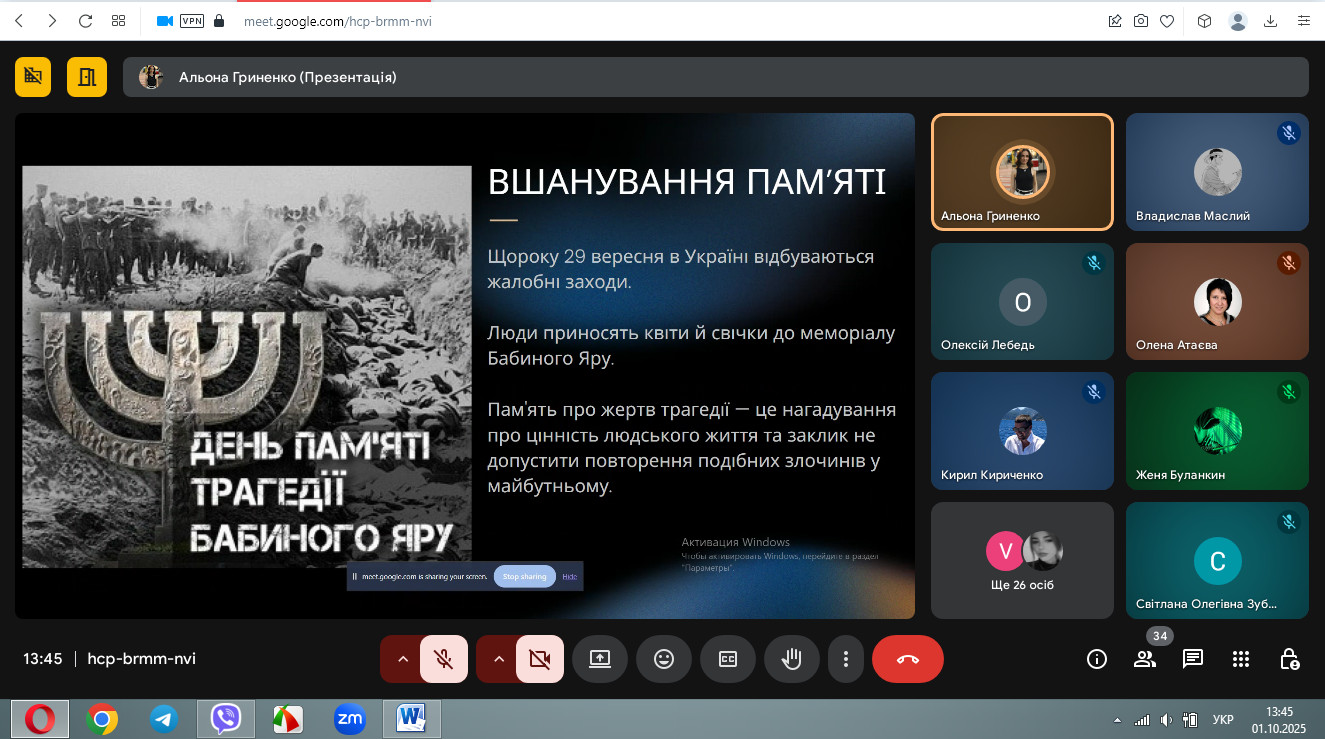1325x739 pixels.
Task: Open the activities grid icon
Action: 1241,659
